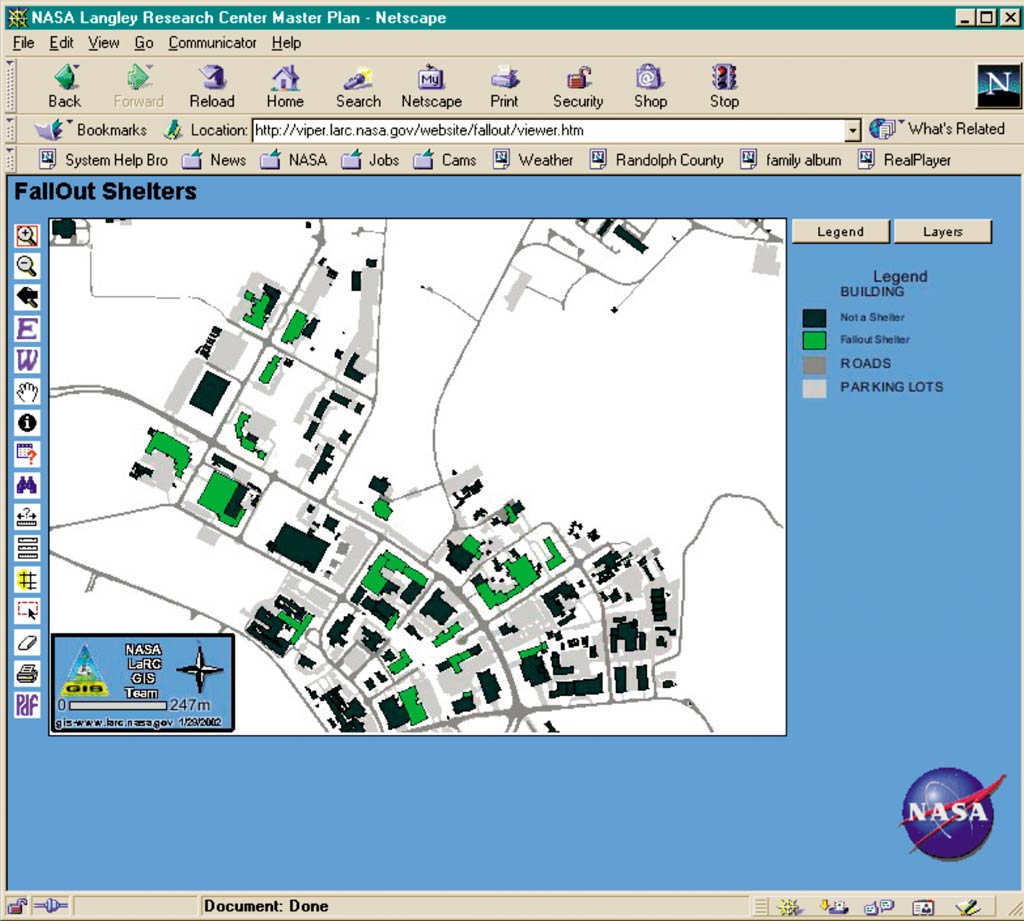Go back to the previous map extent
The height and width of the screenshot is (921, 1024).
pos(27,297)
